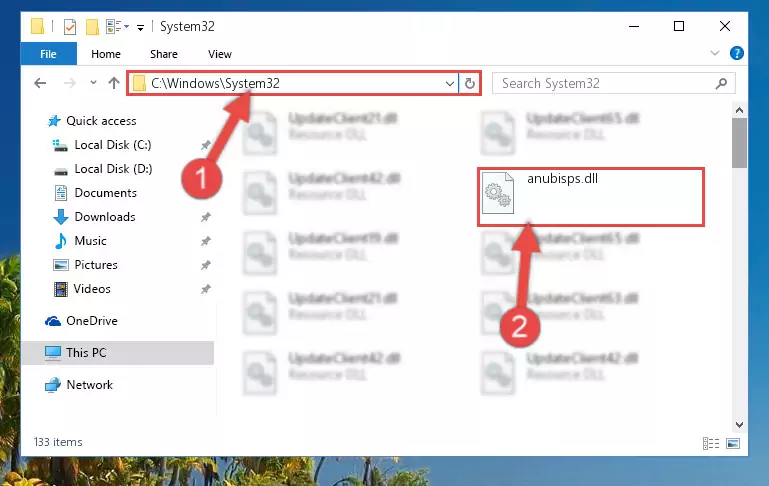Switch to the Share ribbon tab
Screen dimensions: 769x486
tap(164, 54)
